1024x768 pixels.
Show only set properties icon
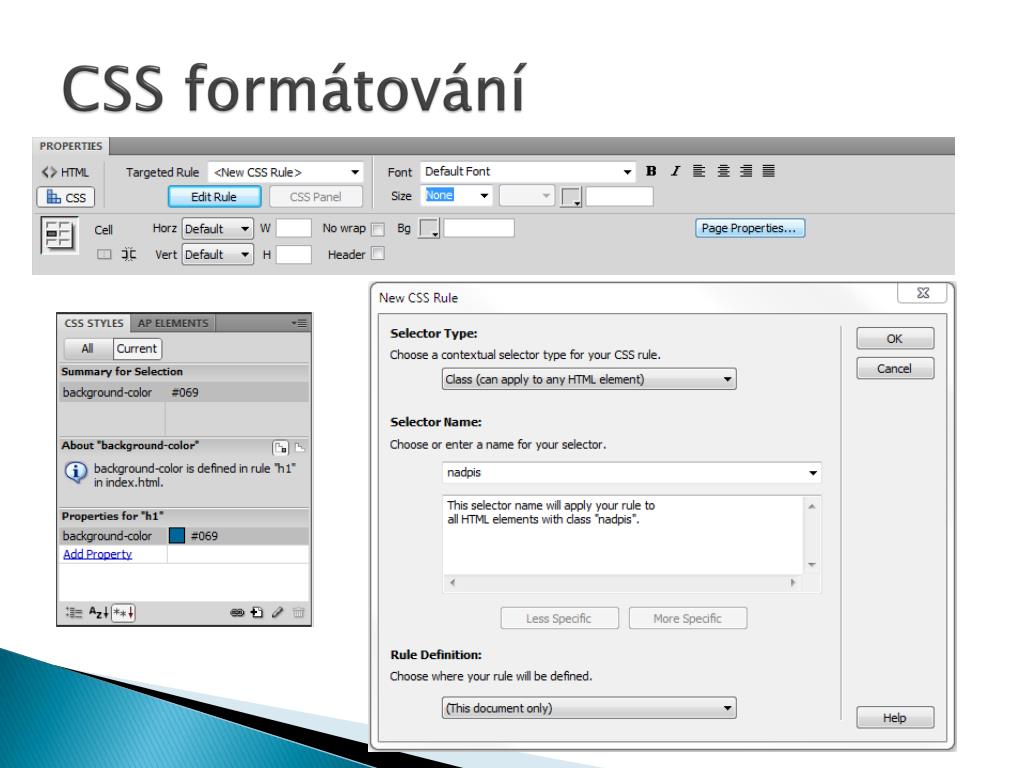point(123,613)
